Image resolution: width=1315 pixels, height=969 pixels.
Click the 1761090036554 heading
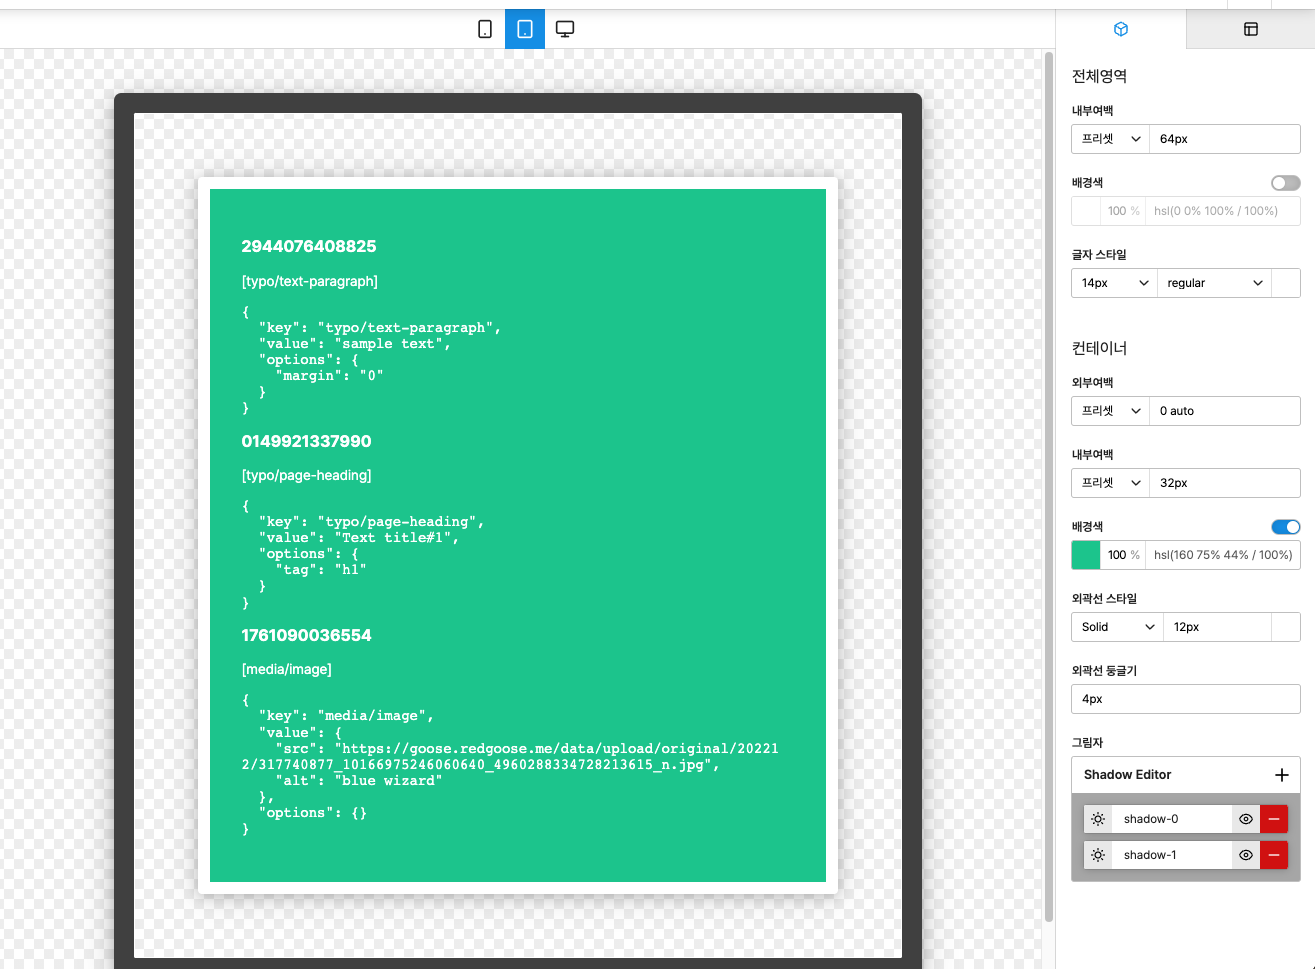pos(306,635)
